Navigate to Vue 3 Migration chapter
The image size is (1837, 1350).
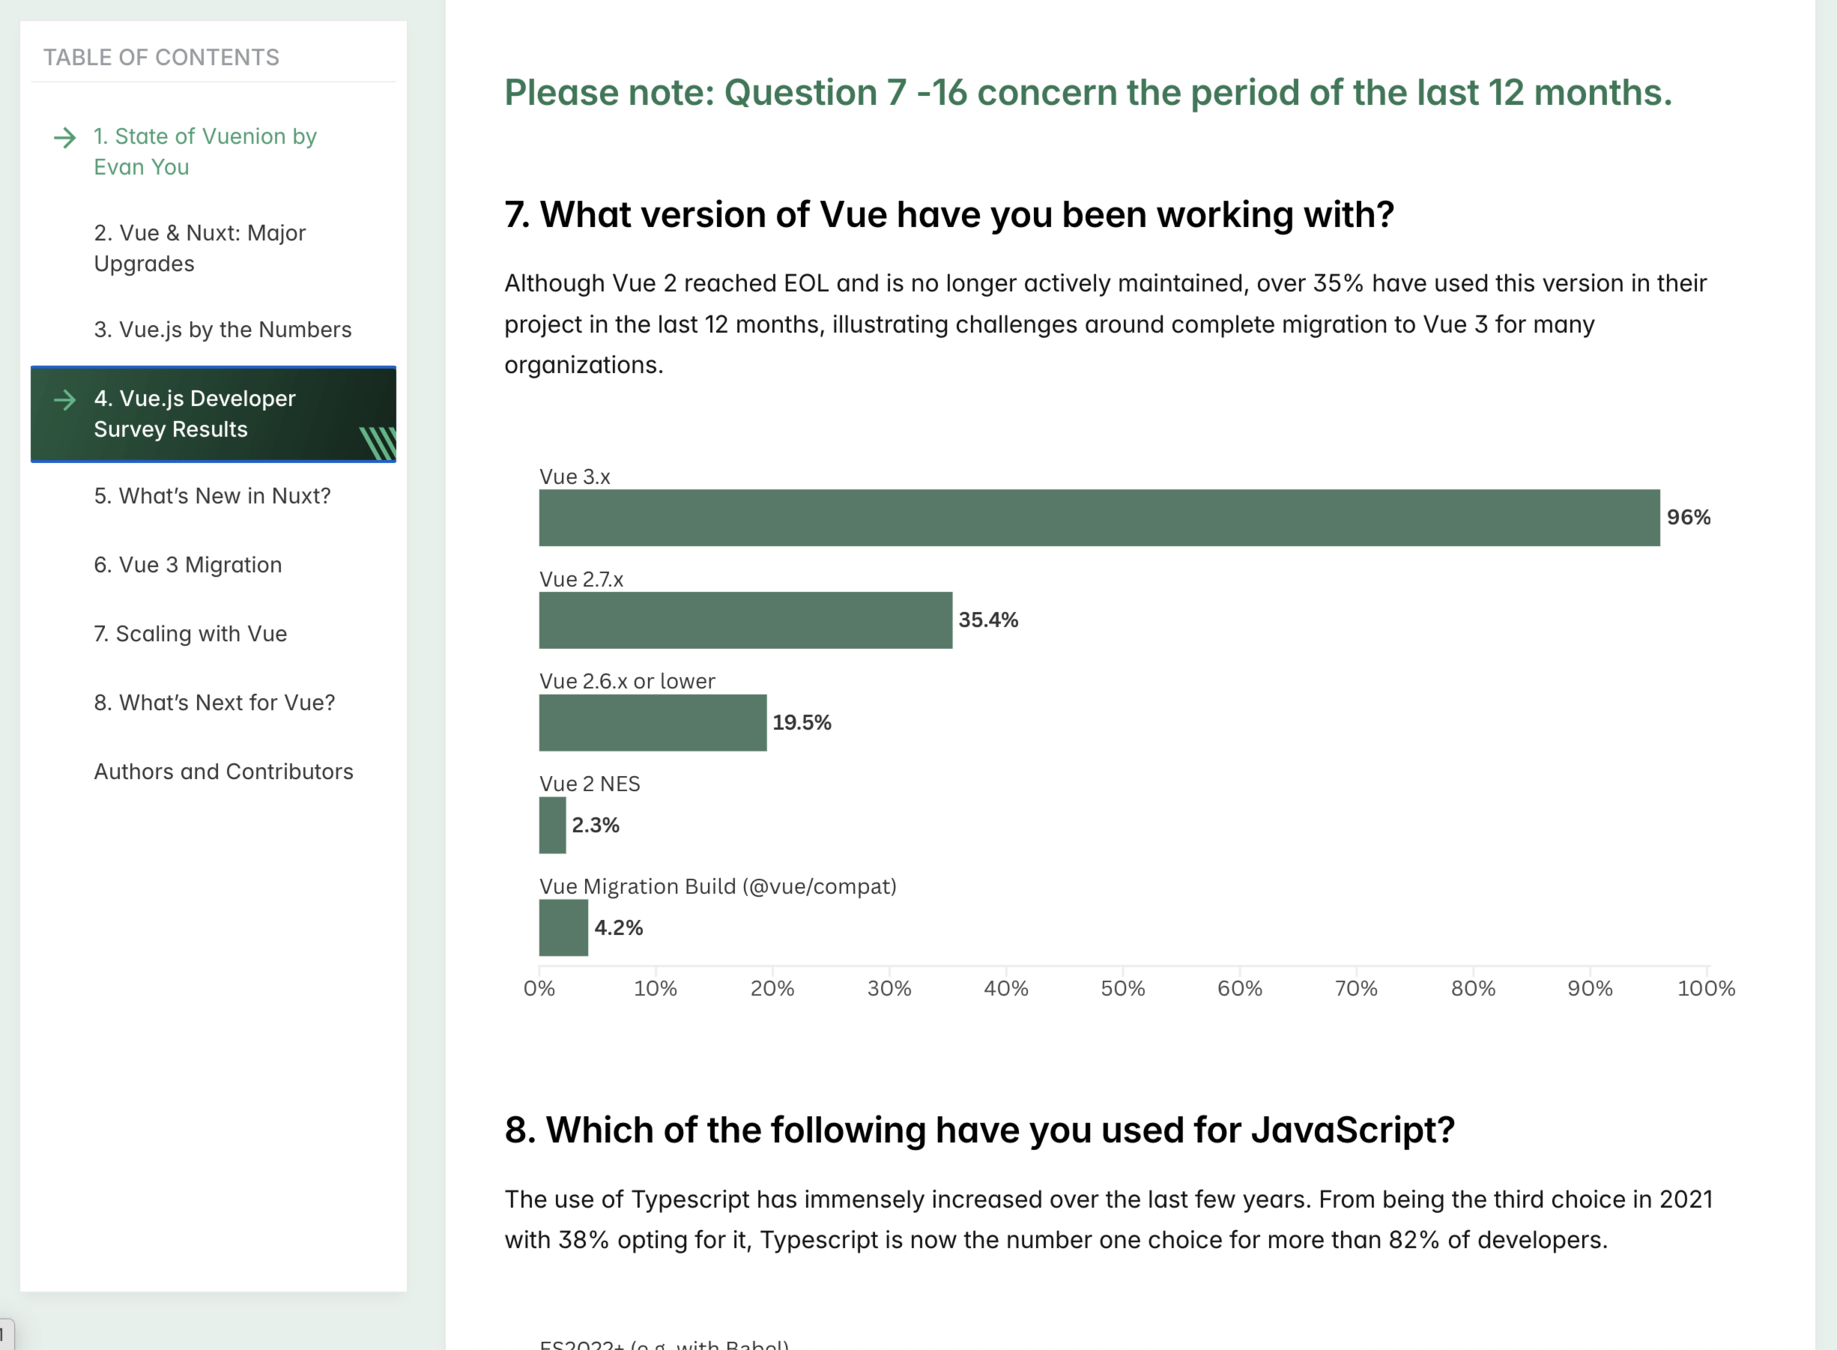188,565
